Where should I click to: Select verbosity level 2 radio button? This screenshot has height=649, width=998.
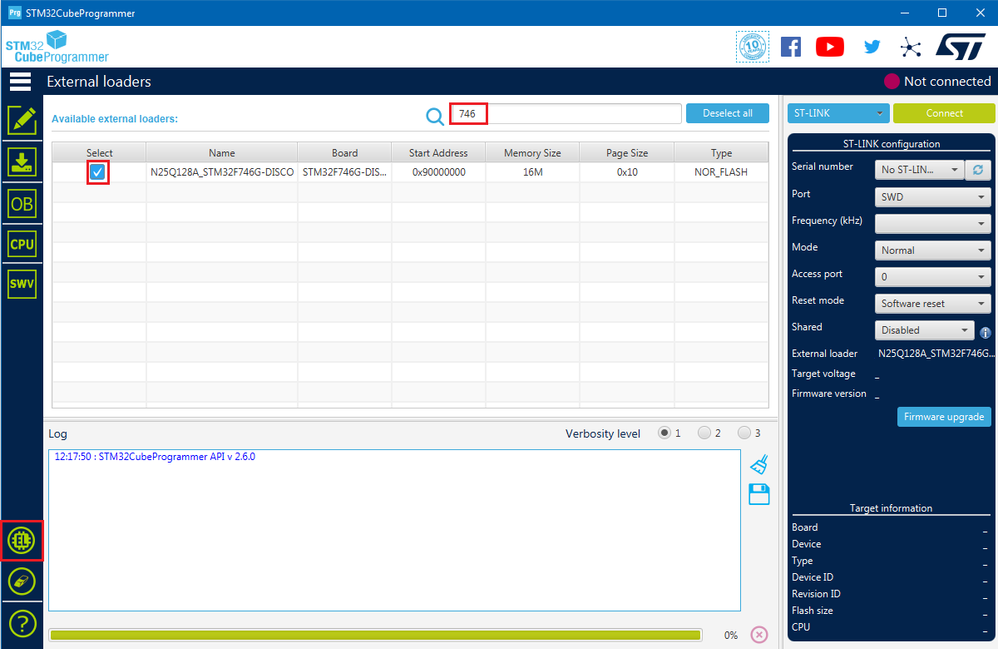[x=704, y=433]
